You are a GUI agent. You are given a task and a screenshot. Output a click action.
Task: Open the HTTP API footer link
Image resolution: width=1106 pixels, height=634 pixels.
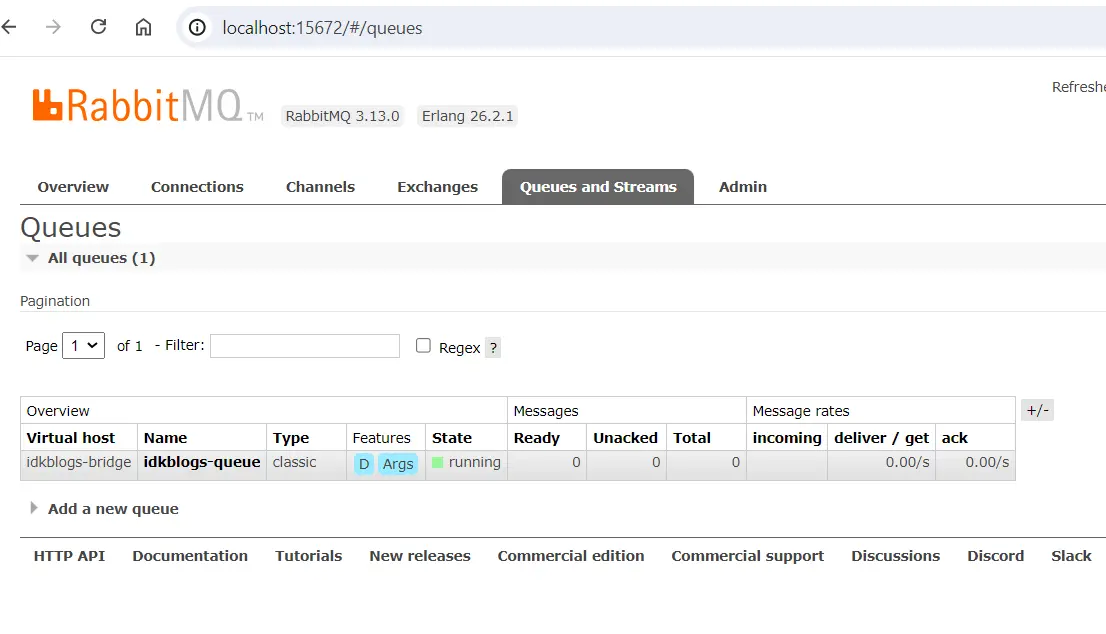69,556
